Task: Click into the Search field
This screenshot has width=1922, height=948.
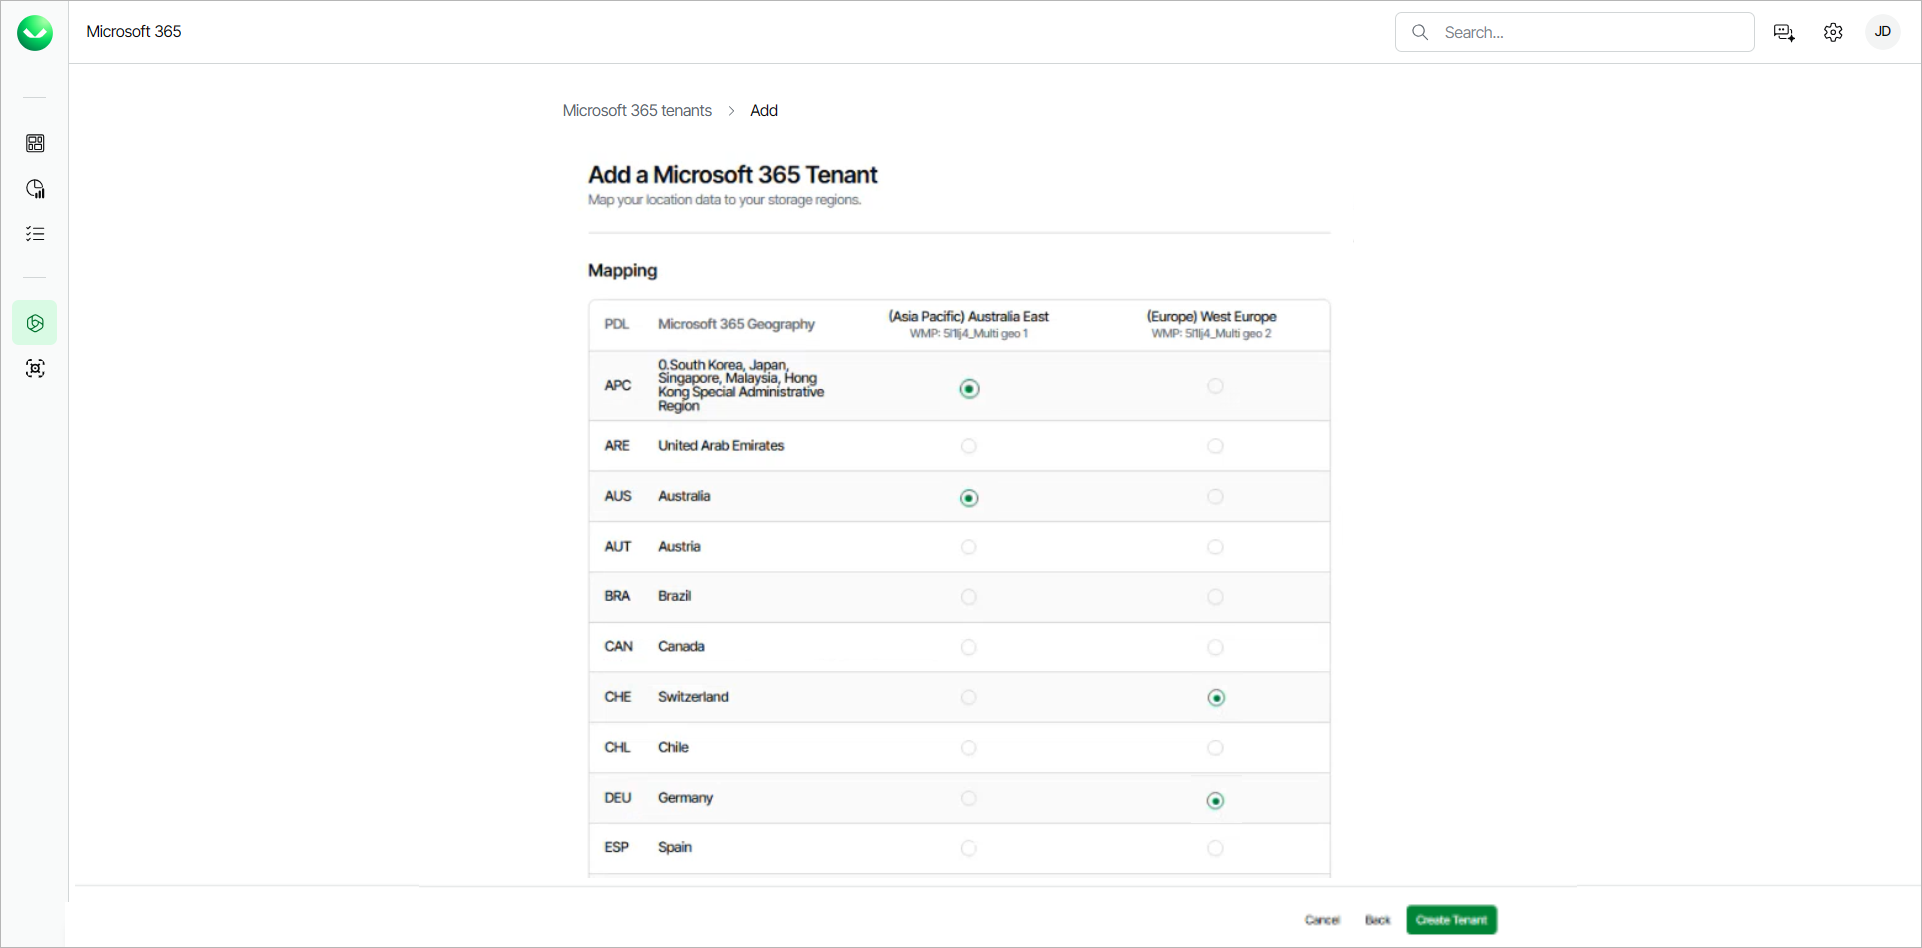Action: point(1590,32)
